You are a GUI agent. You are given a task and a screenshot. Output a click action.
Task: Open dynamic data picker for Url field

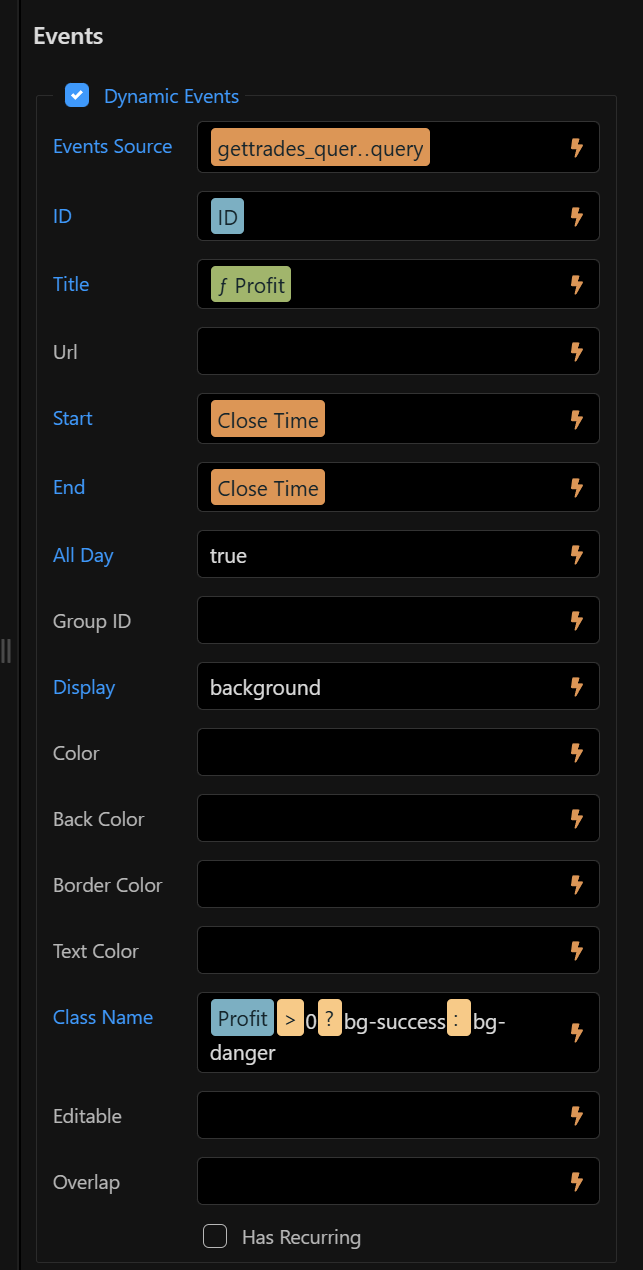(576, 351)
